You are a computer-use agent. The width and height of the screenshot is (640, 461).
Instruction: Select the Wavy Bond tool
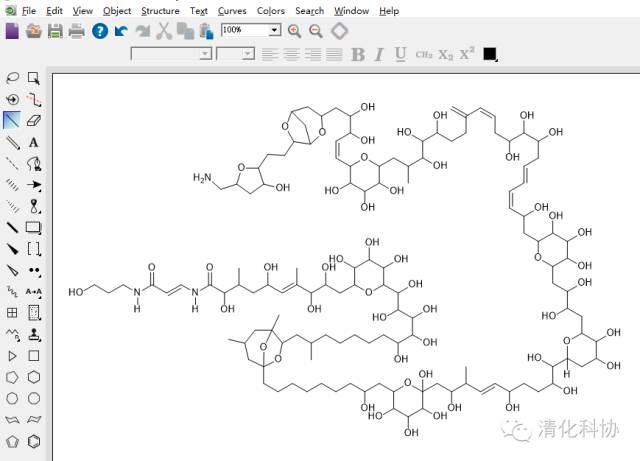click(x=12, y=292)
